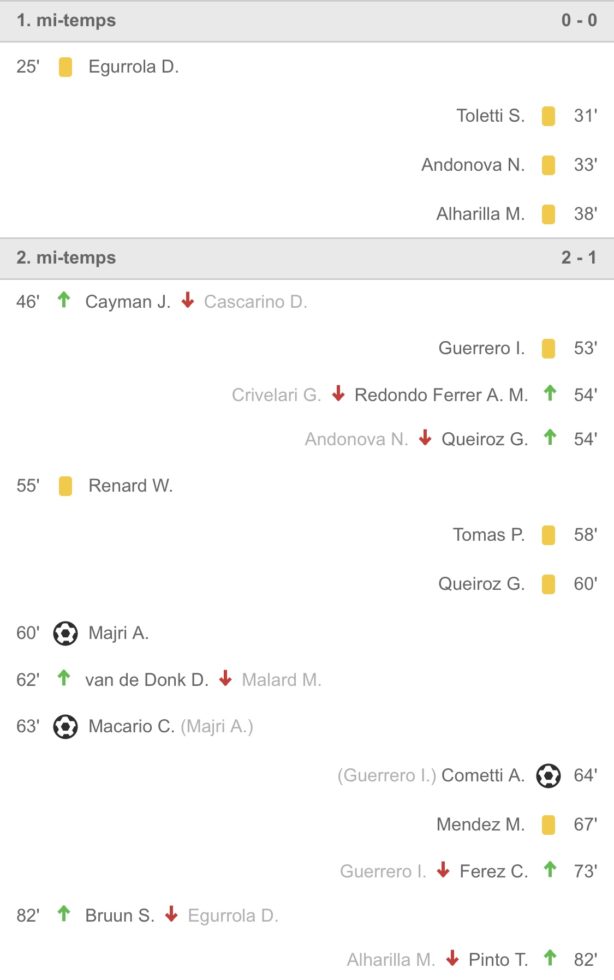Click the green substitution arrow beside Cayman J.

point(64,300)
